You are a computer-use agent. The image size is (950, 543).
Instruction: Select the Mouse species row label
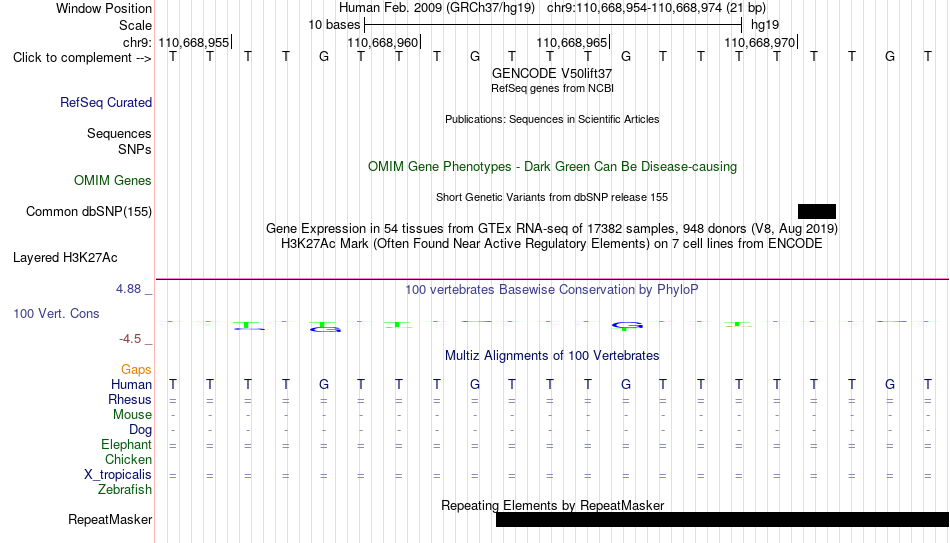tap(132, 415)
